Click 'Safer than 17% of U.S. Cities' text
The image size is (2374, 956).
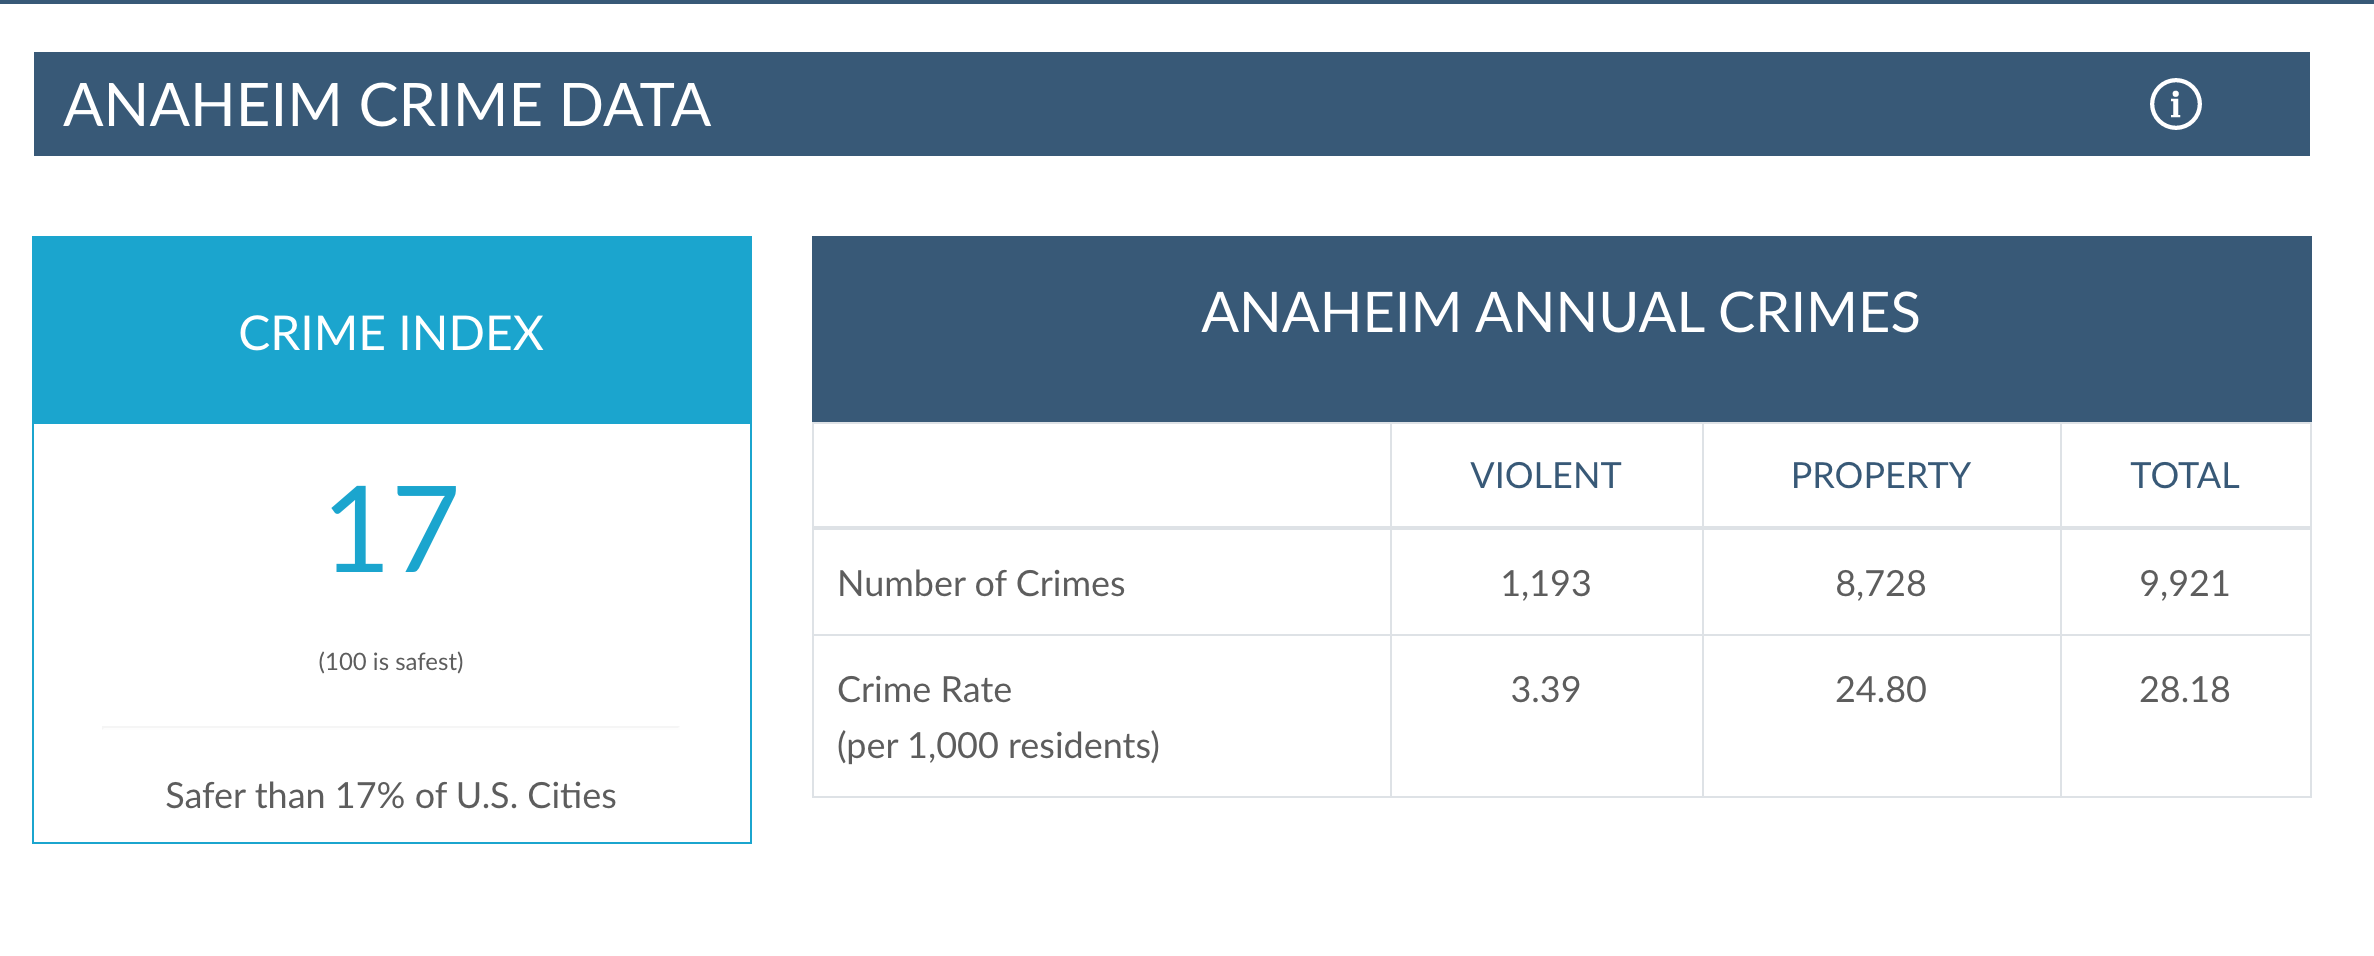[x=391, y=795]
